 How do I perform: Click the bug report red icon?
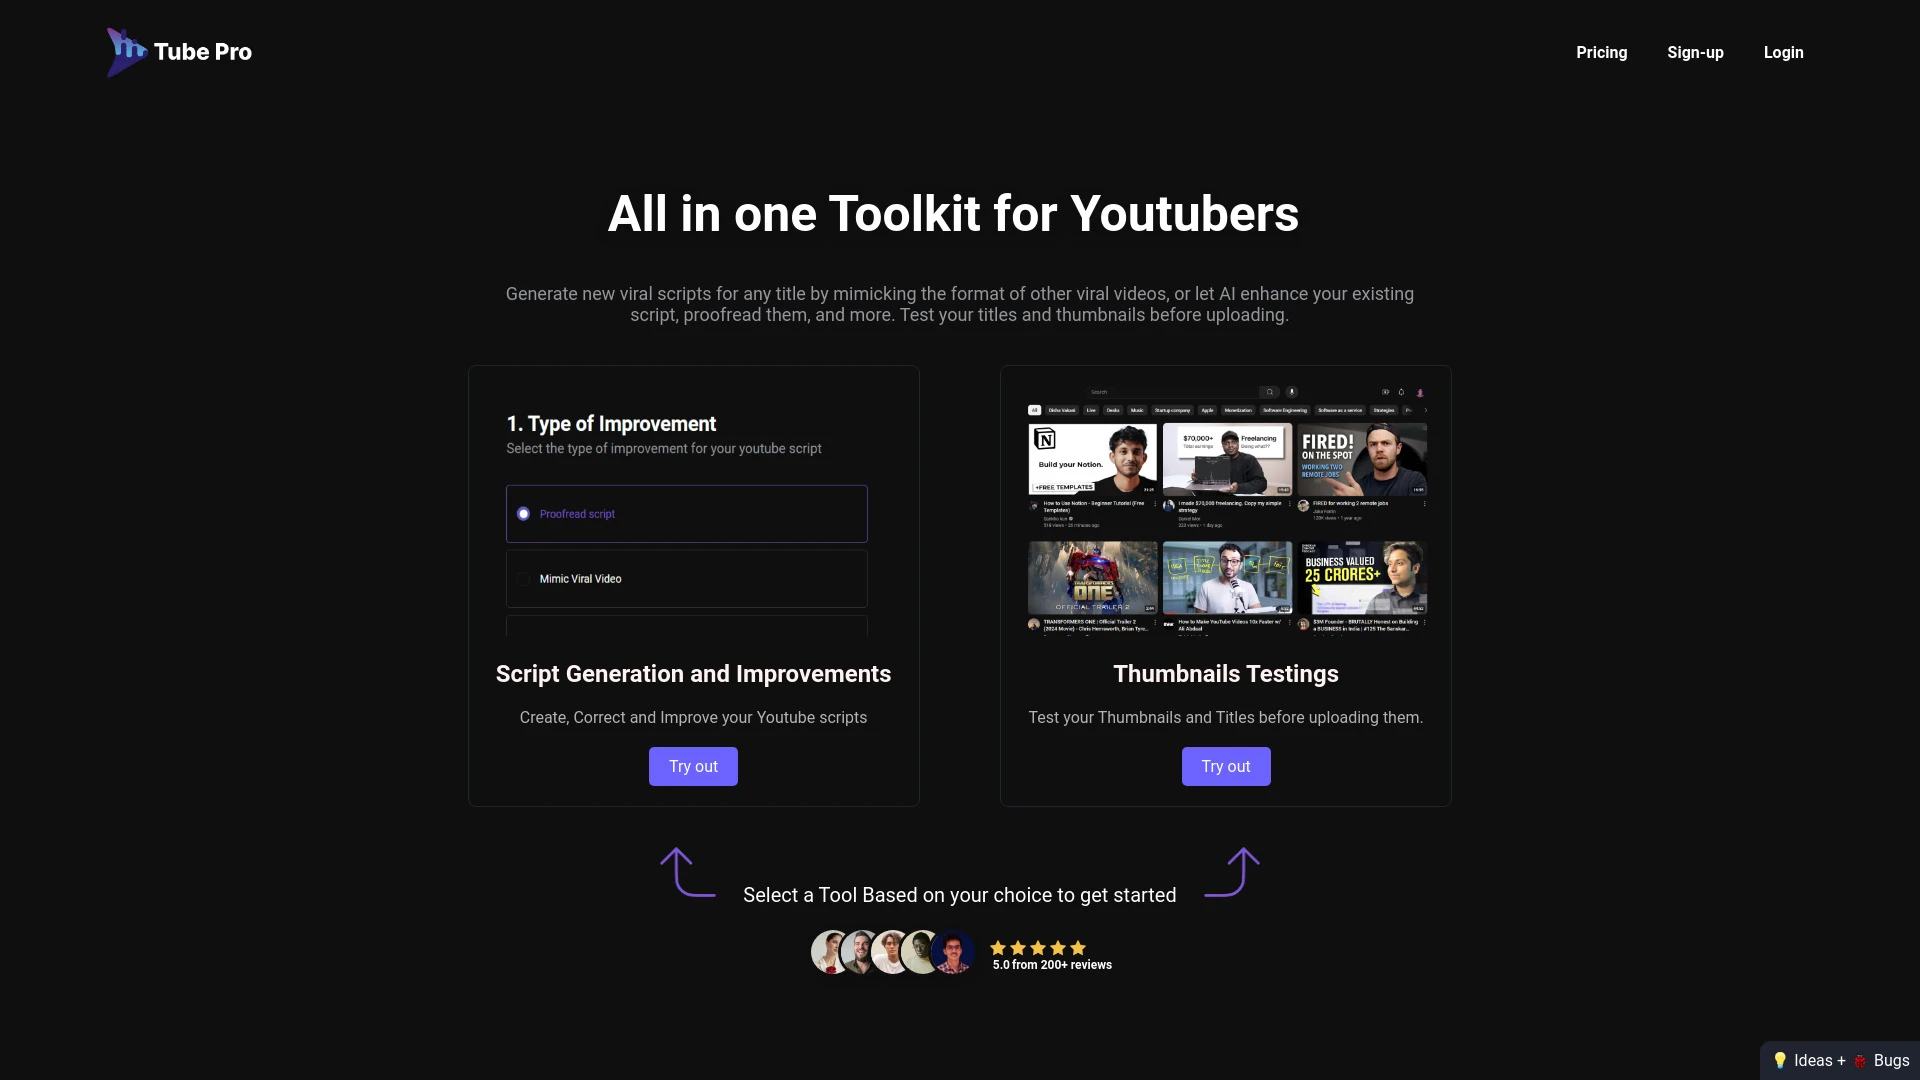tap(1857, 1060)
